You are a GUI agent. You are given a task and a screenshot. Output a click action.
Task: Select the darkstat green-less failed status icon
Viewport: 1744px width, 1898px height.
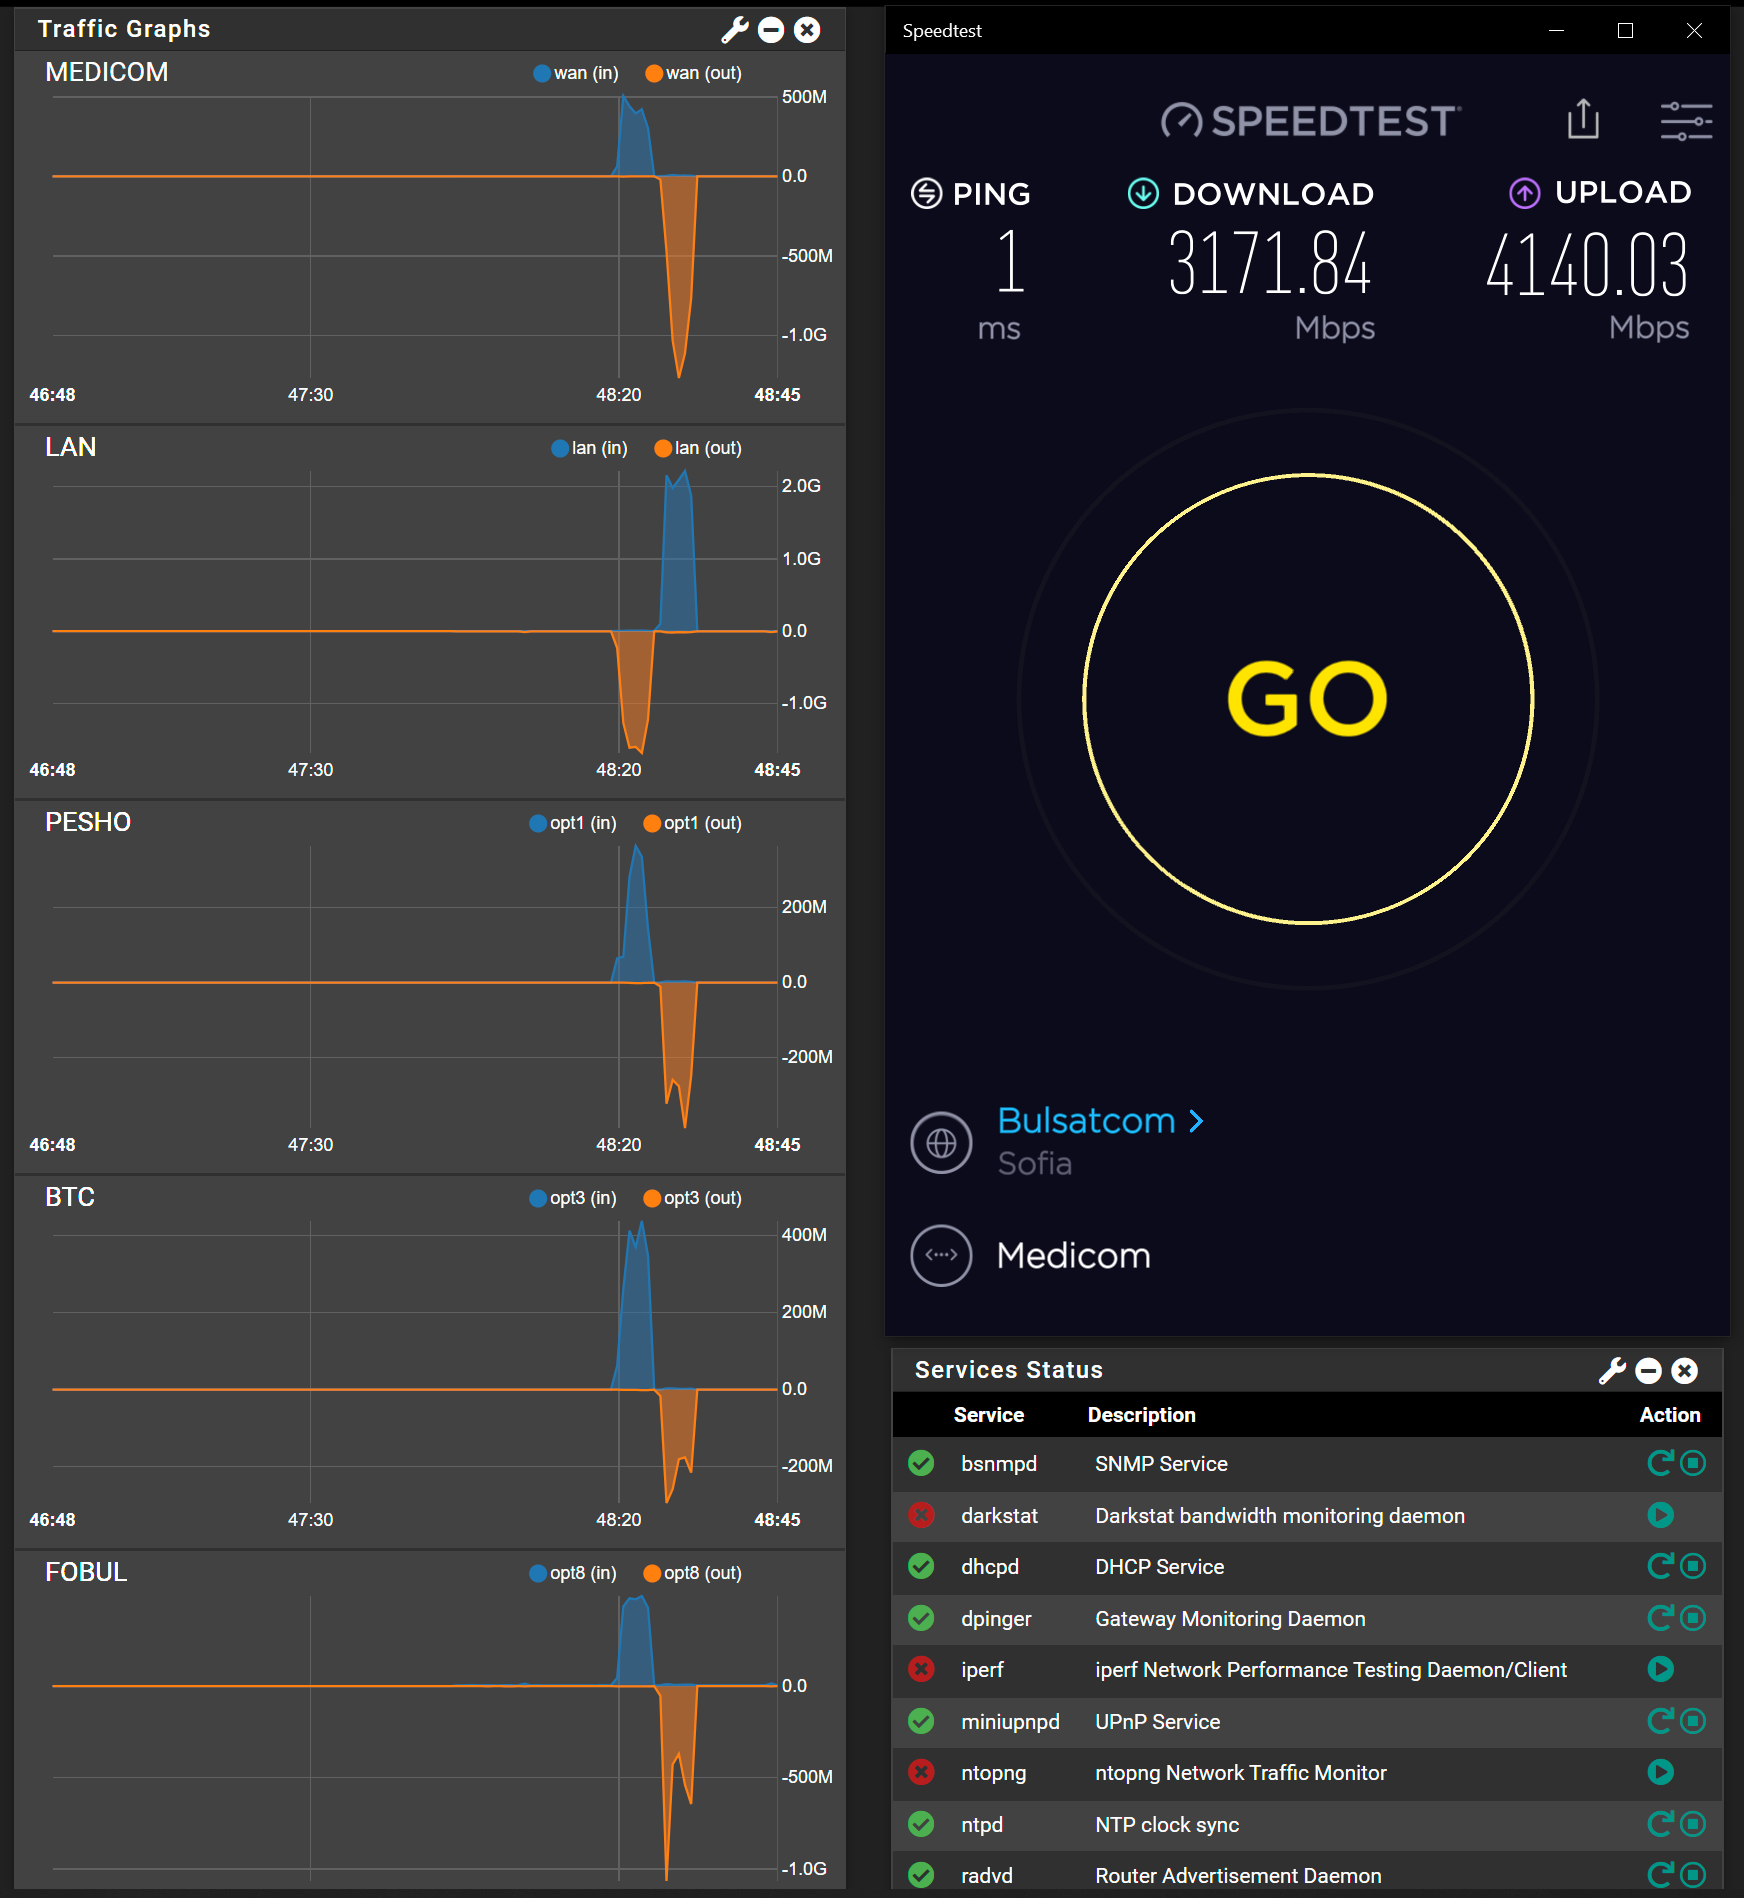[921, 1515]
